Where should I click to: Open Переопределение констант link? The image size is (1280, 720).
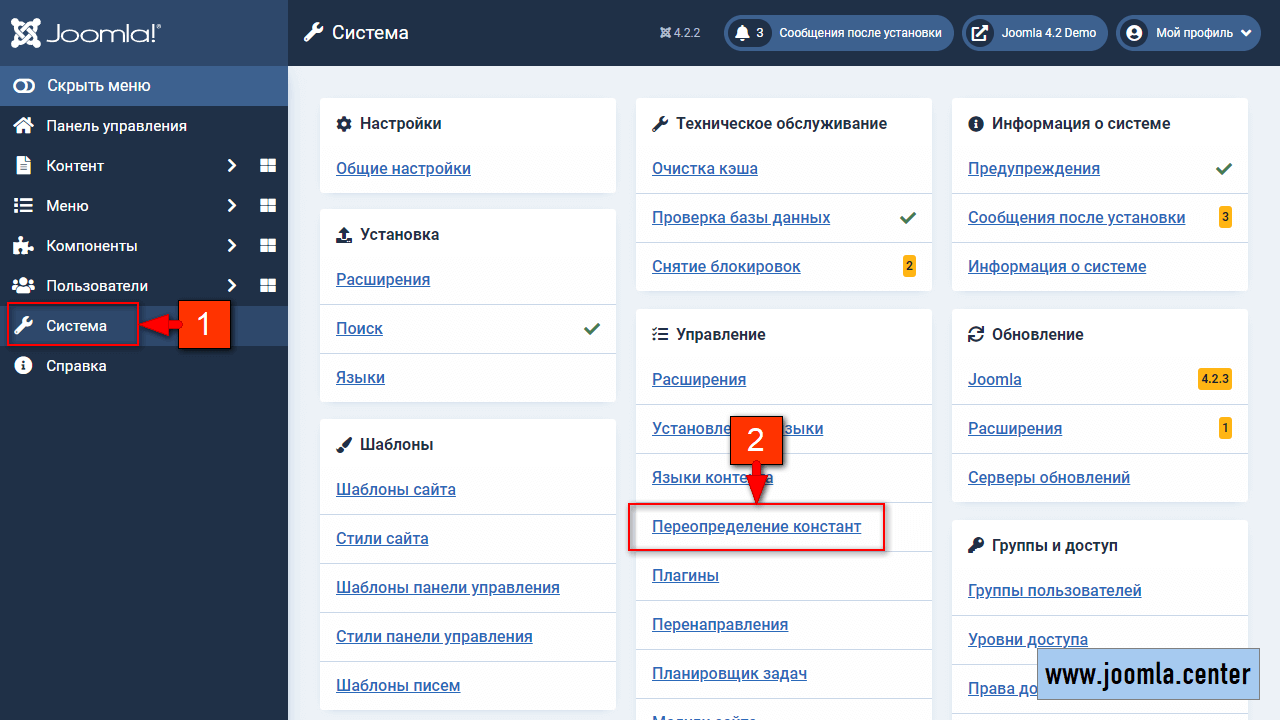point(756,526)
